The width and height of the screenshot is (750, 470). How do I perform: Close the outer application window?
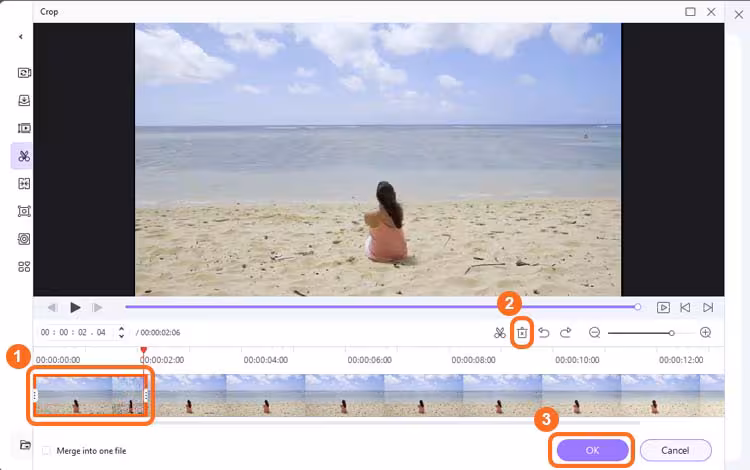click(x=739, y=14)
